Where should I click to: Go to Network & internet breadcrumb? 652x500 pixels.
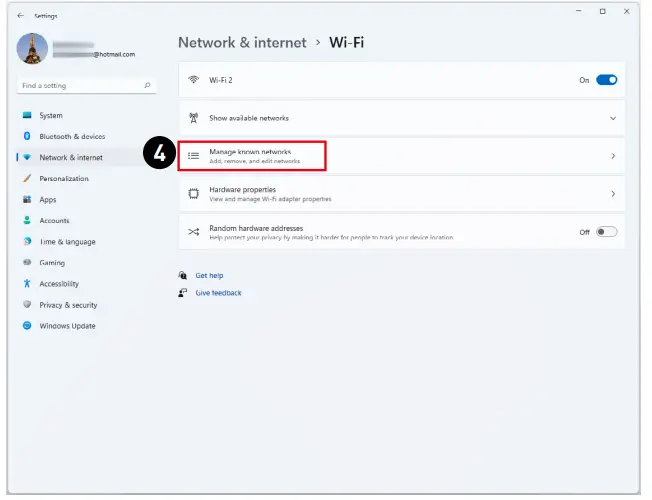pos(241,43)
